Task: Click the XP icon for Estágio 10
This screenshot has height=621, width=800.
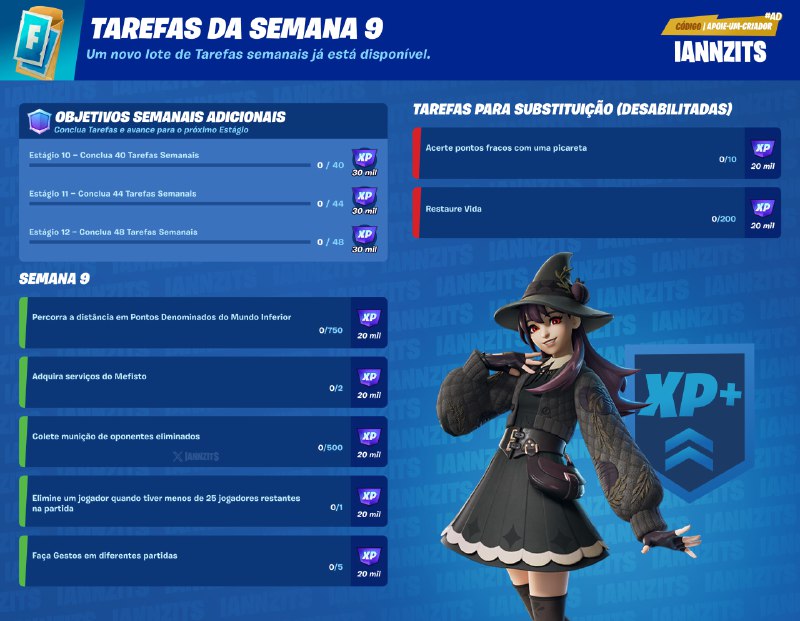Action: (x=364, y=158)
